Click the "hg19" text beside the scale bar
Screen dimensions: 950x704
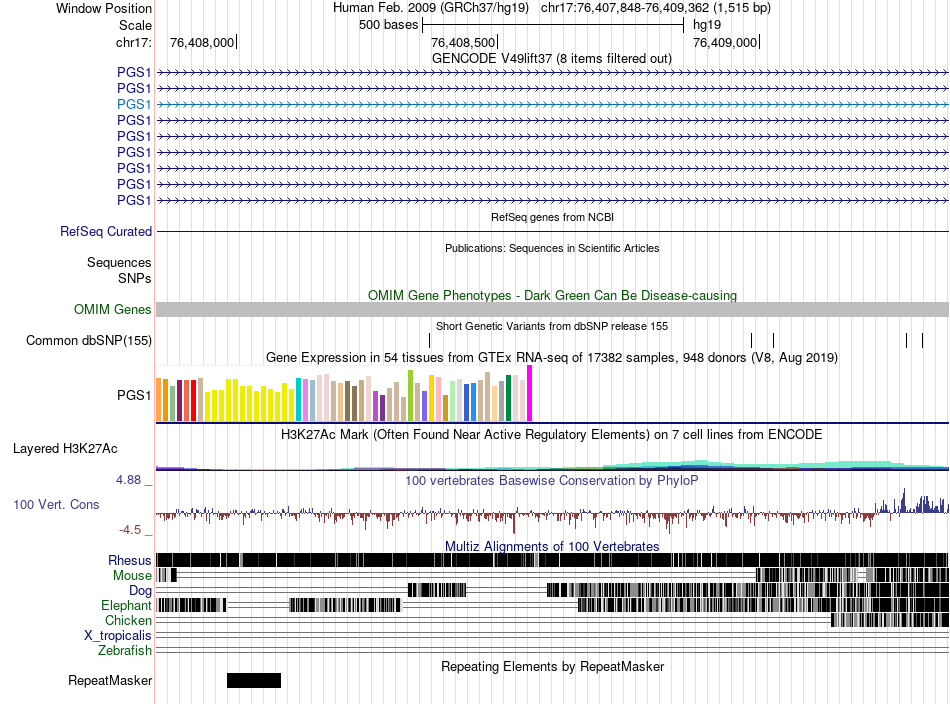(707, 25)
